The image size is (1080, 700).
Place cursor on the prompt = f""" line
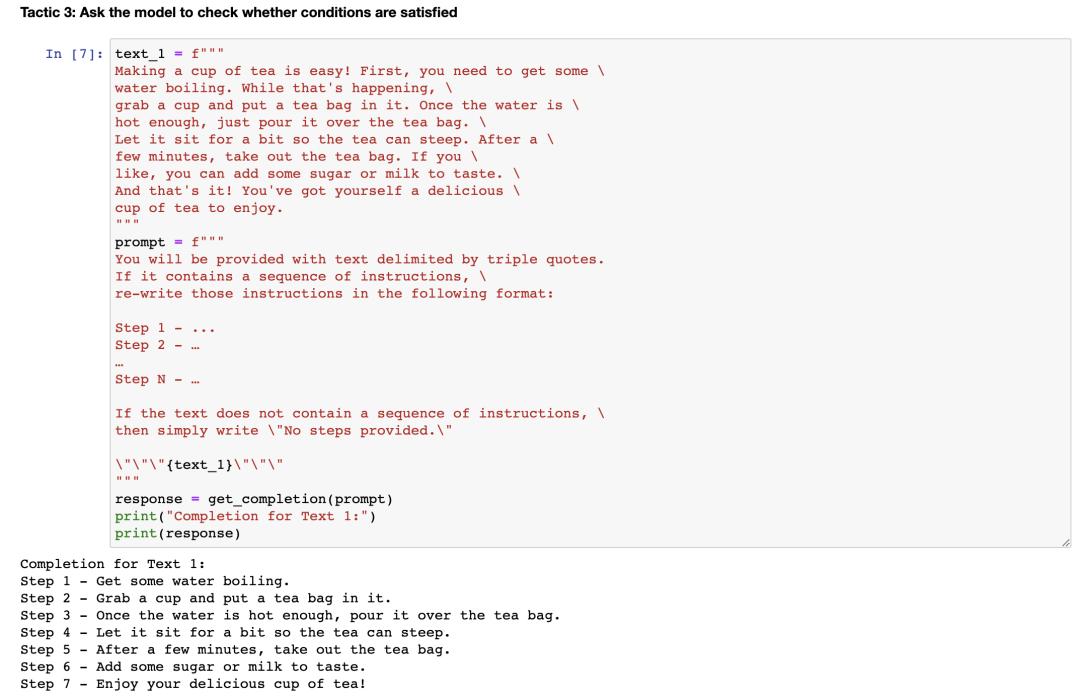169,242
